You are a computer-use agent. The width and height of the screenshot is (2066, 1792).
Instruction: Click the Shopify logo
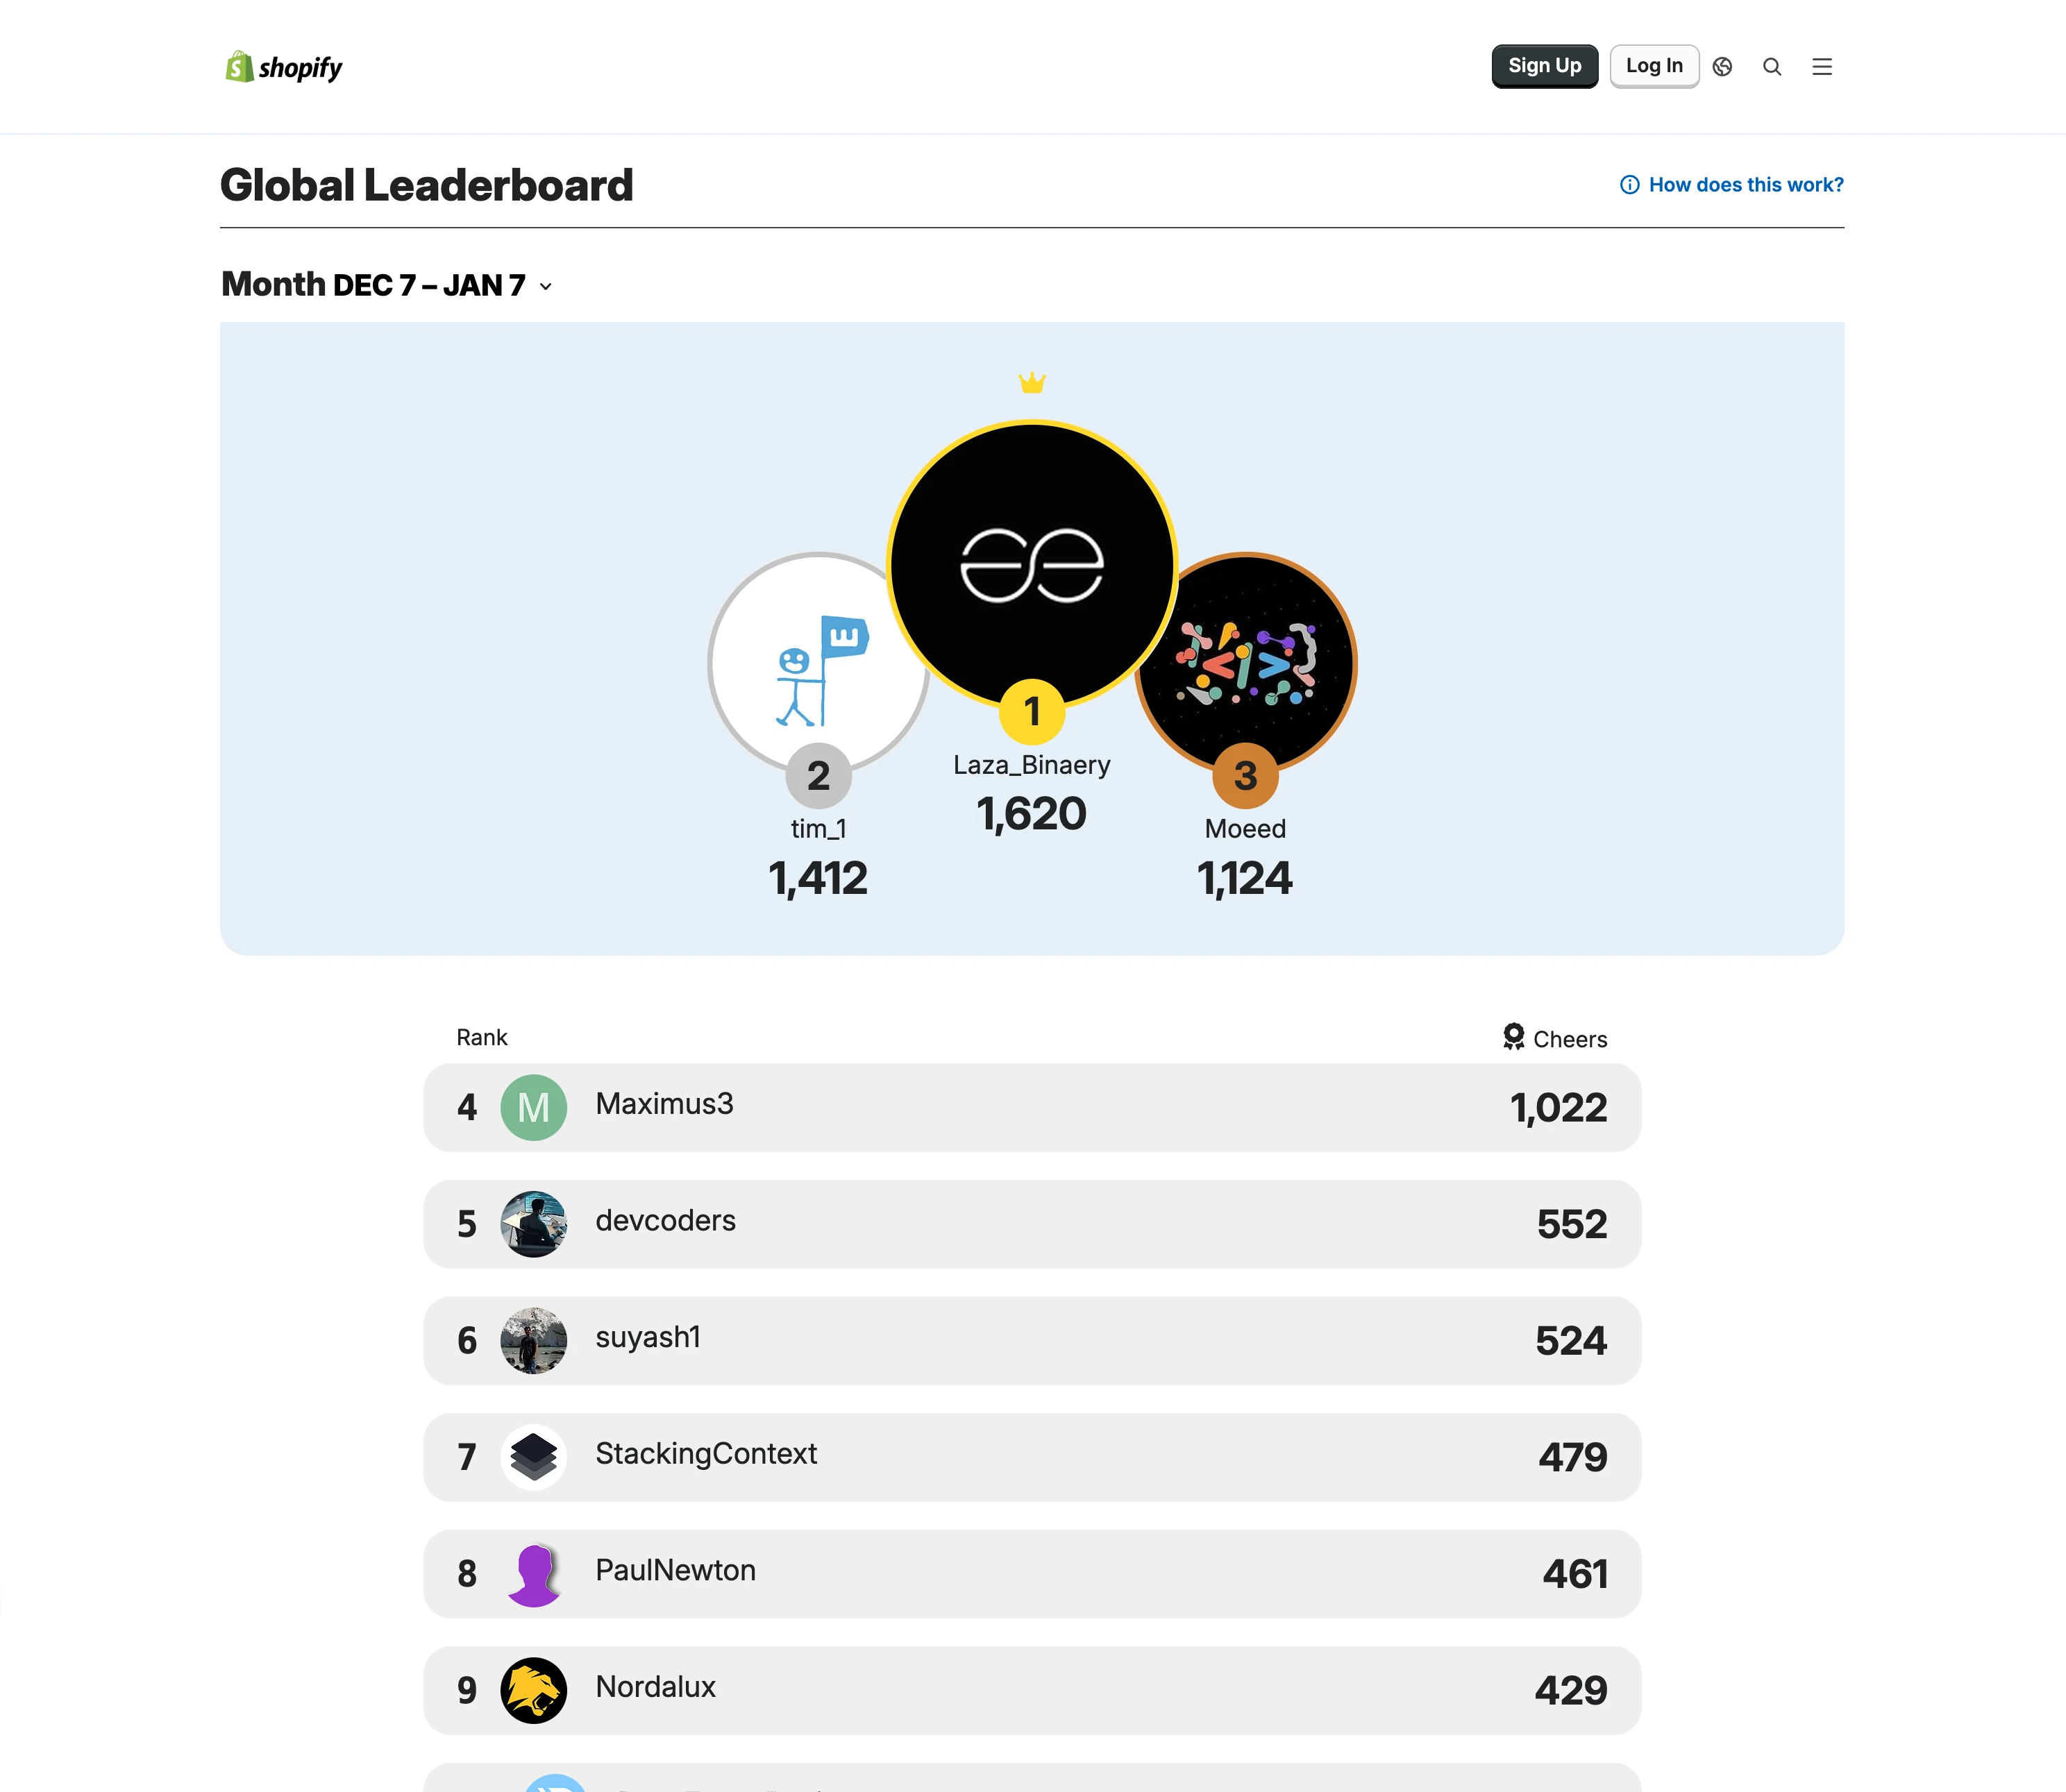(x=284, y=67)
